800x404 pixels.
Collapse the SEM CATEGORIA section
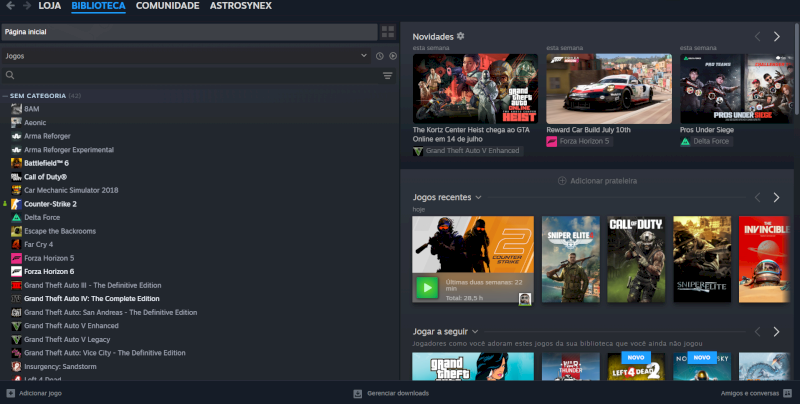pos(5,96)
